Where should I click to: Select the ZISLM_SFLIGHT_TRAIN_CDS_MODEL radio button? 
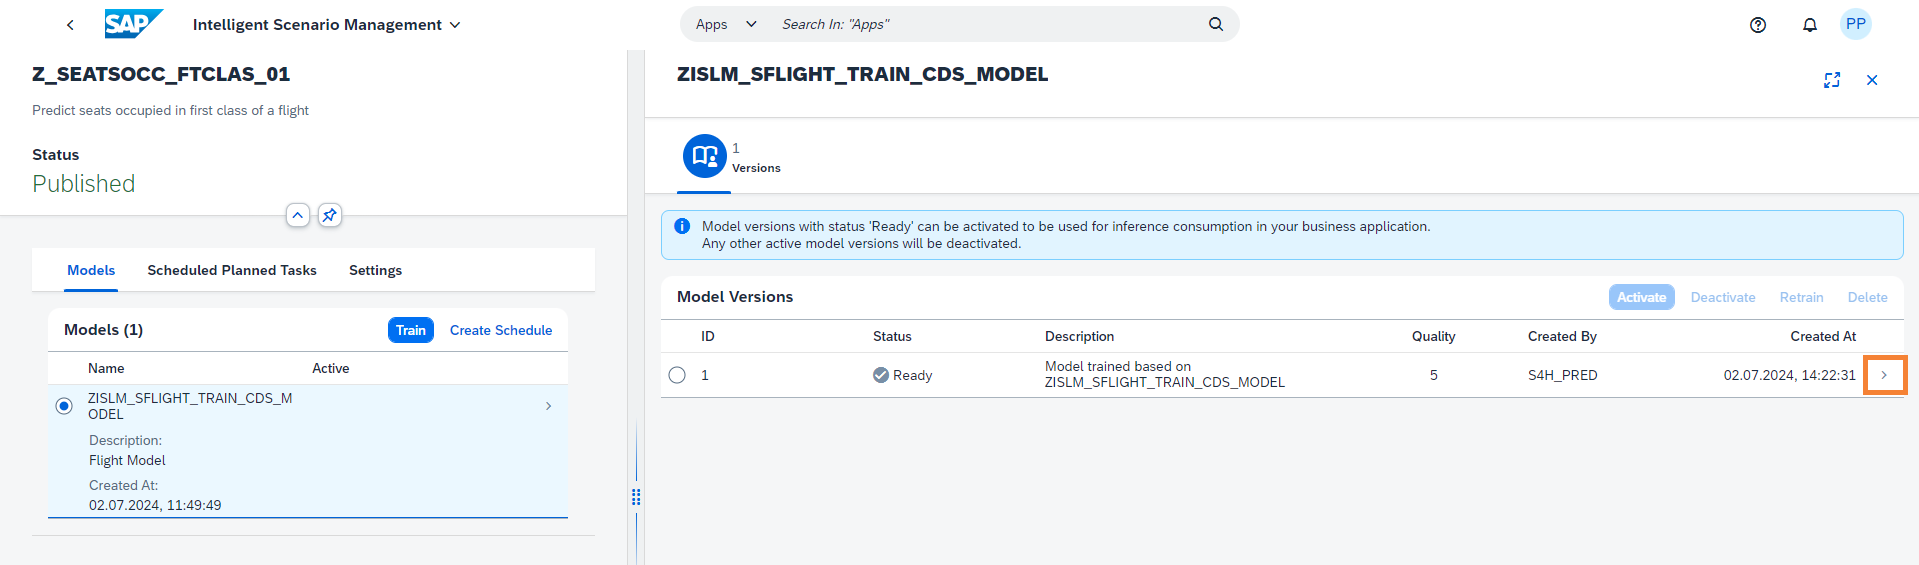pos(64,406)
